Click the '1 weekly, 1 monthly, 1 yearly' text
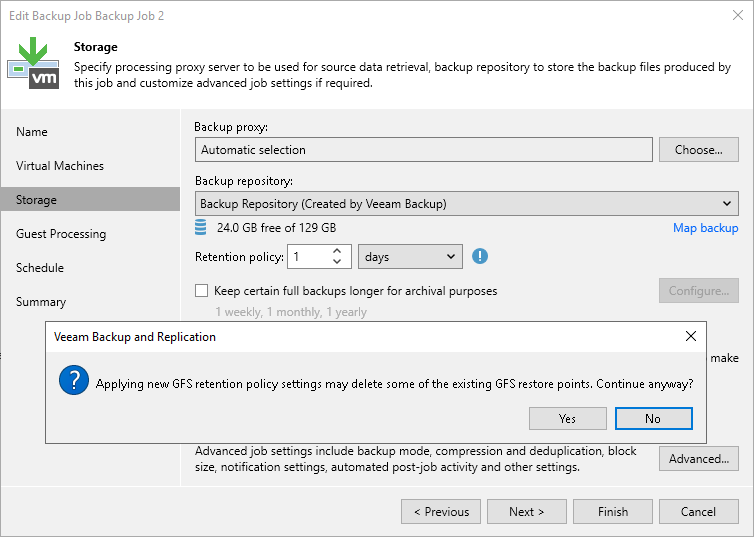Image resolution: width=754 pixels, height=537 pixels. 291,312
